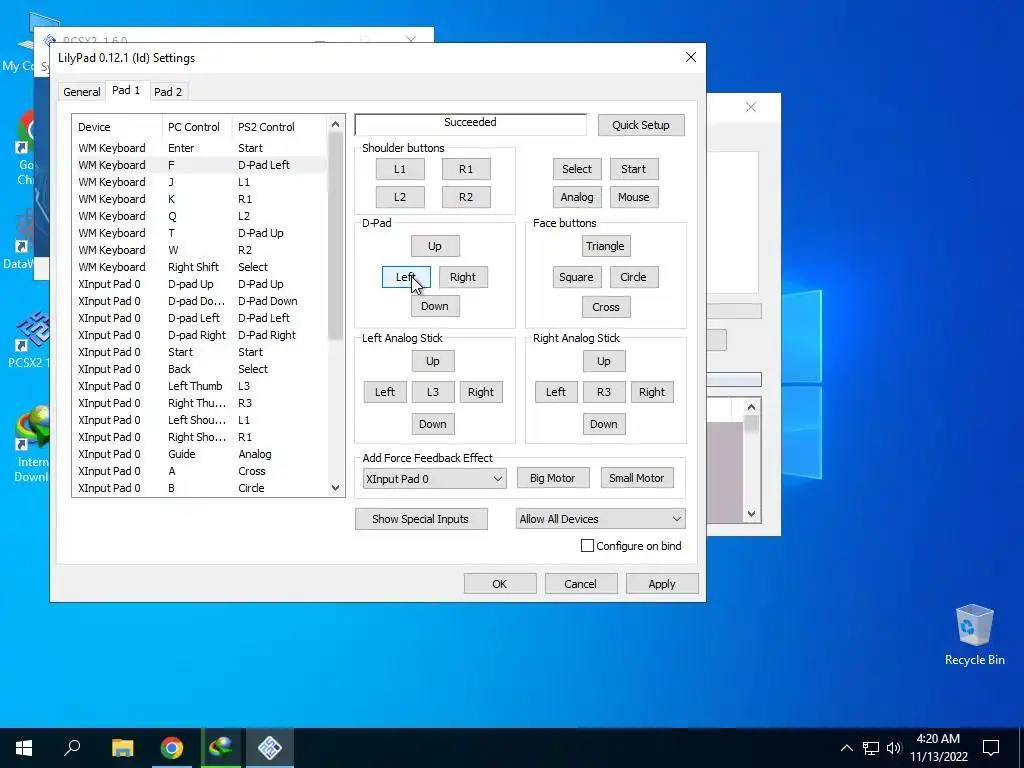Bind the D-Pad Left button
This screenshot has height=768, width=1024.
click(406, 277)
